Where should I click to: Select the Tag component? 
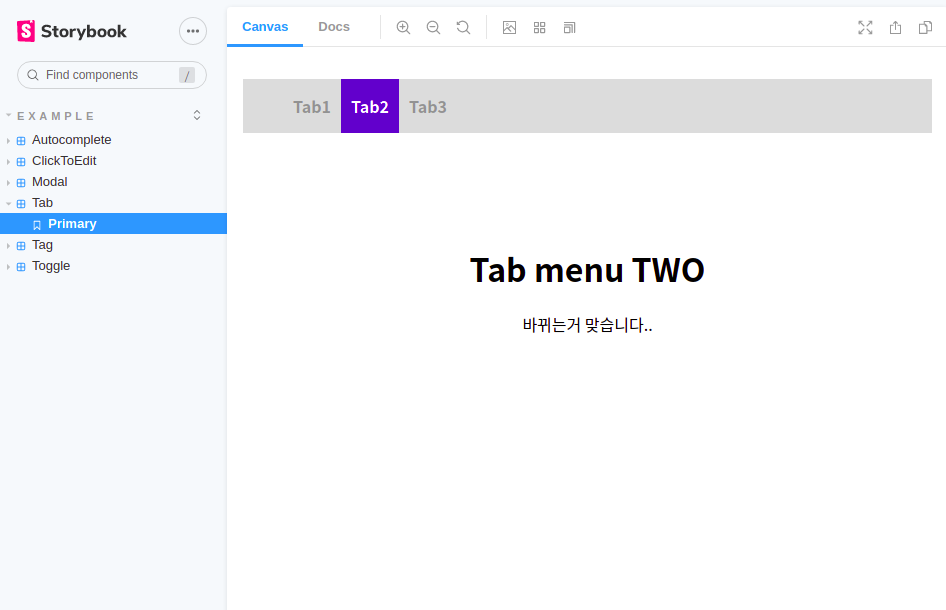(42, 245)
